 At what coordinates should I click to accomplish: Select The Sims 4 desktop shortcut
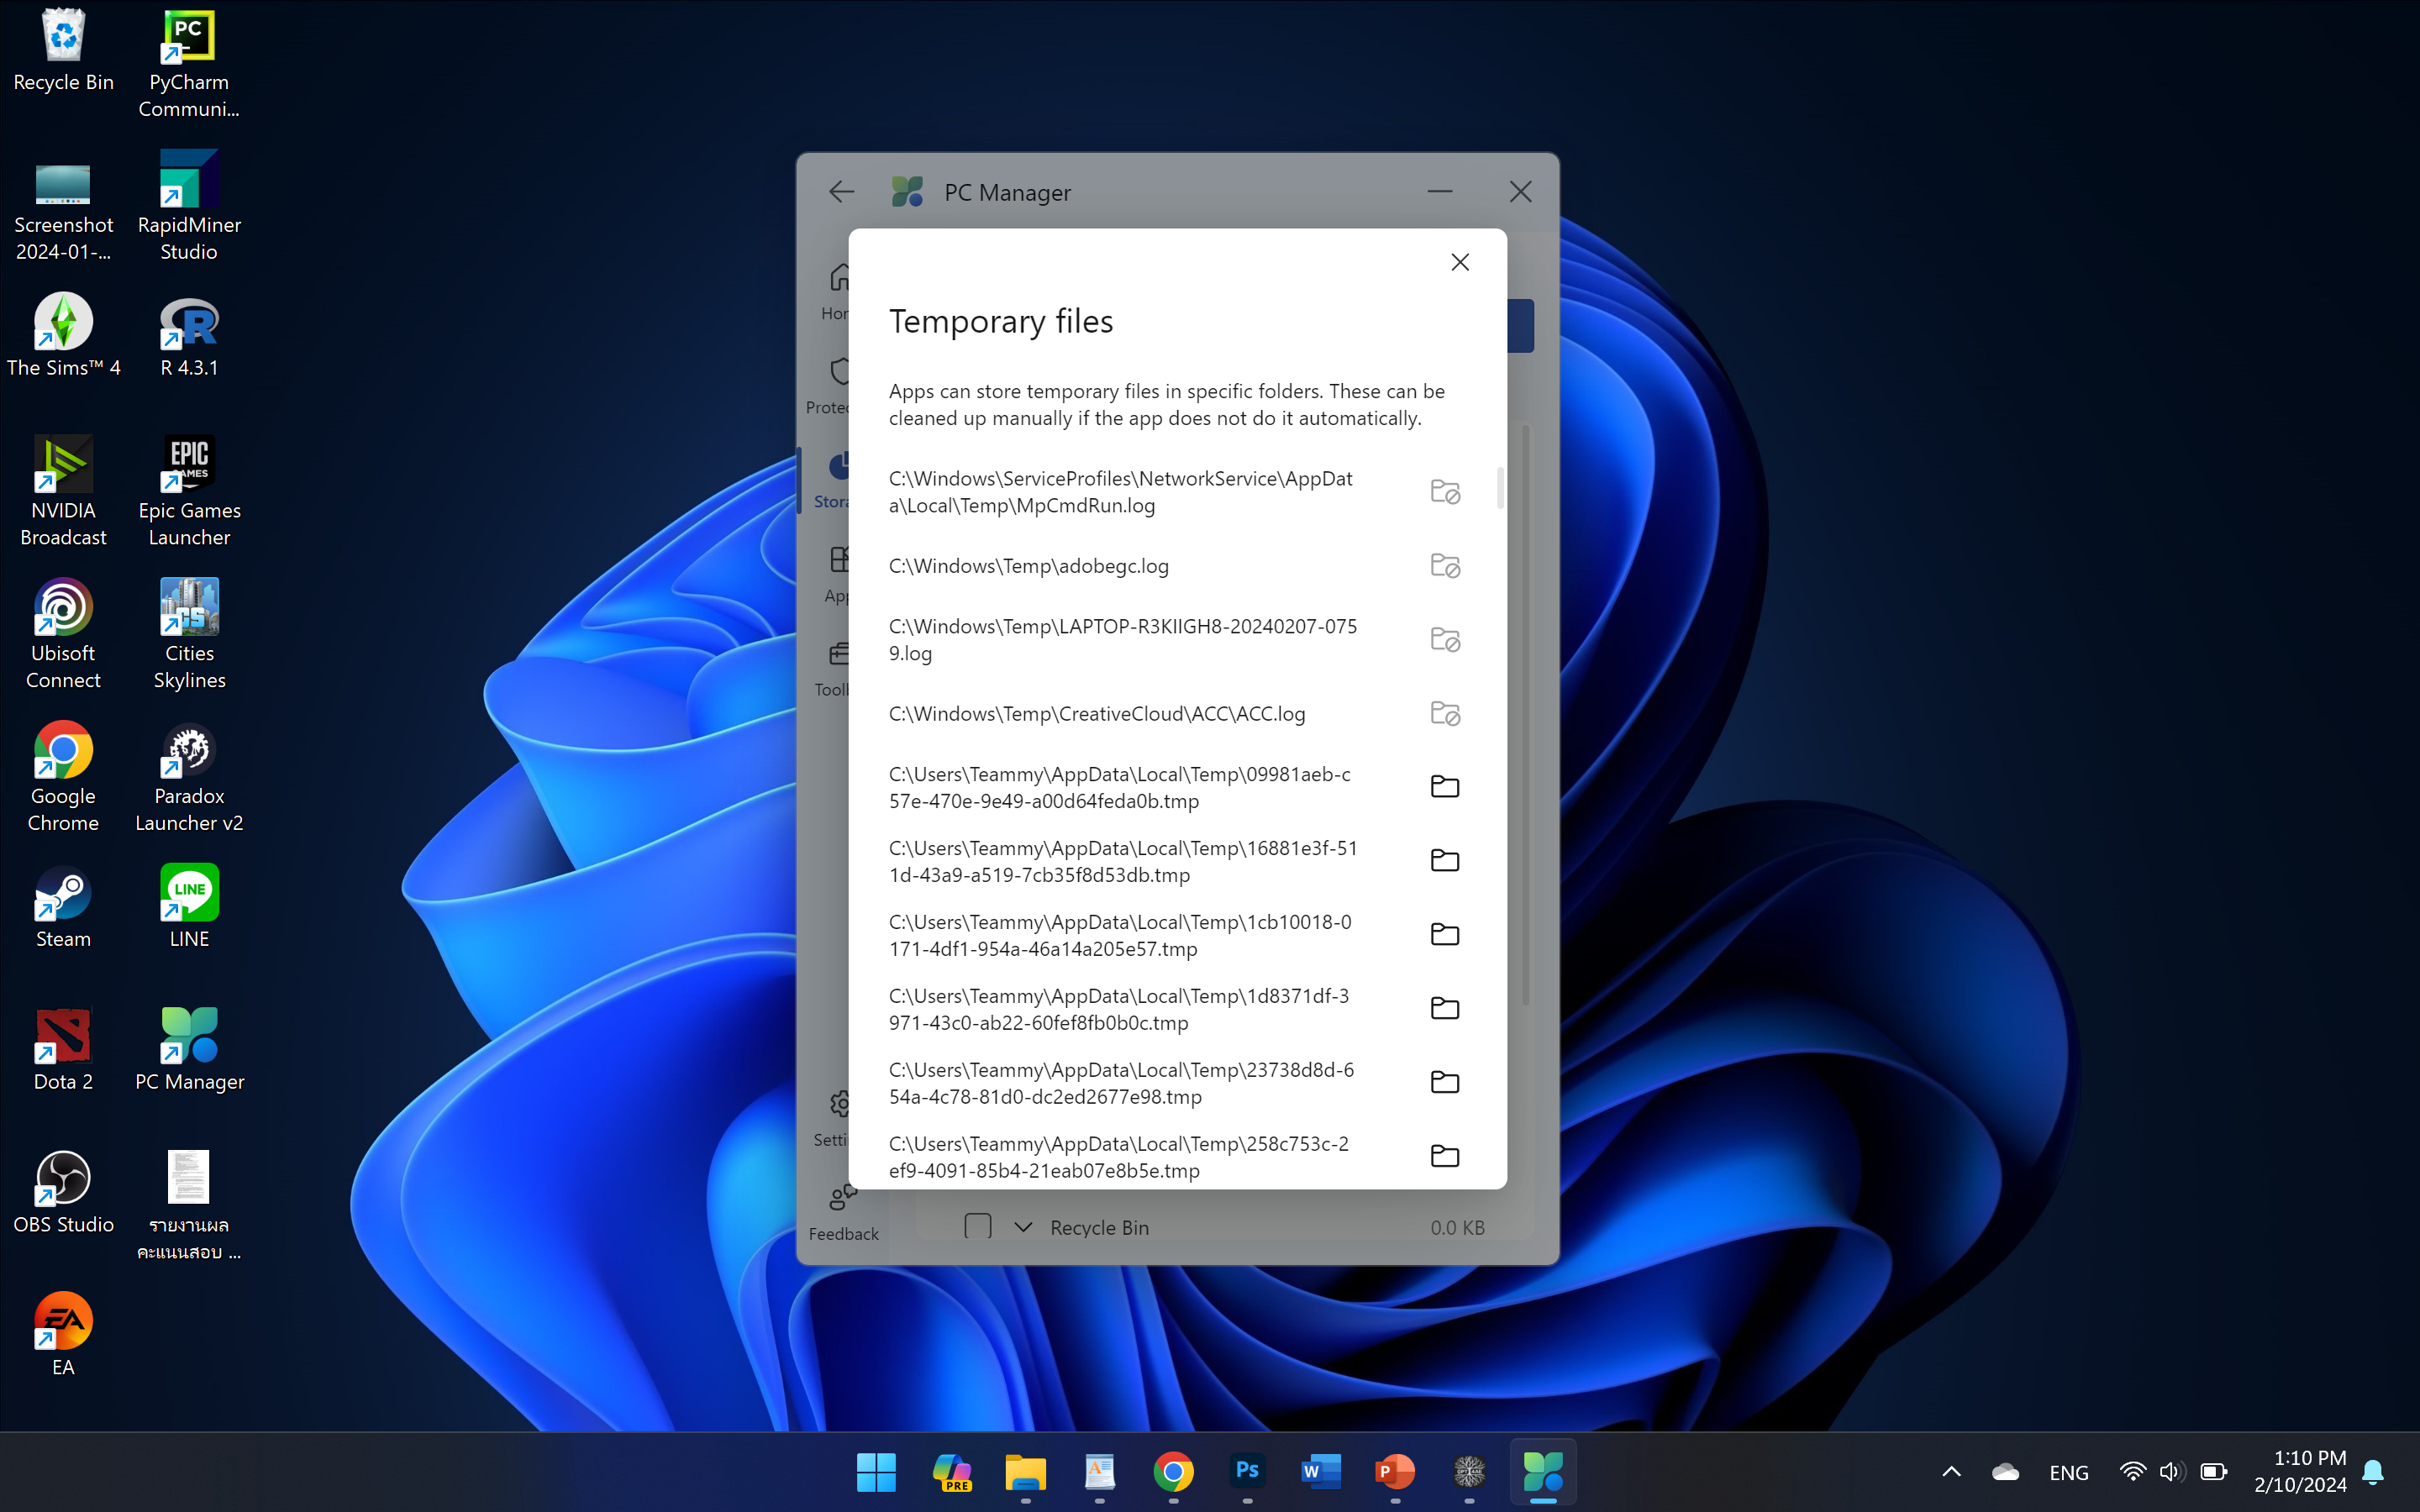(63, 336)
